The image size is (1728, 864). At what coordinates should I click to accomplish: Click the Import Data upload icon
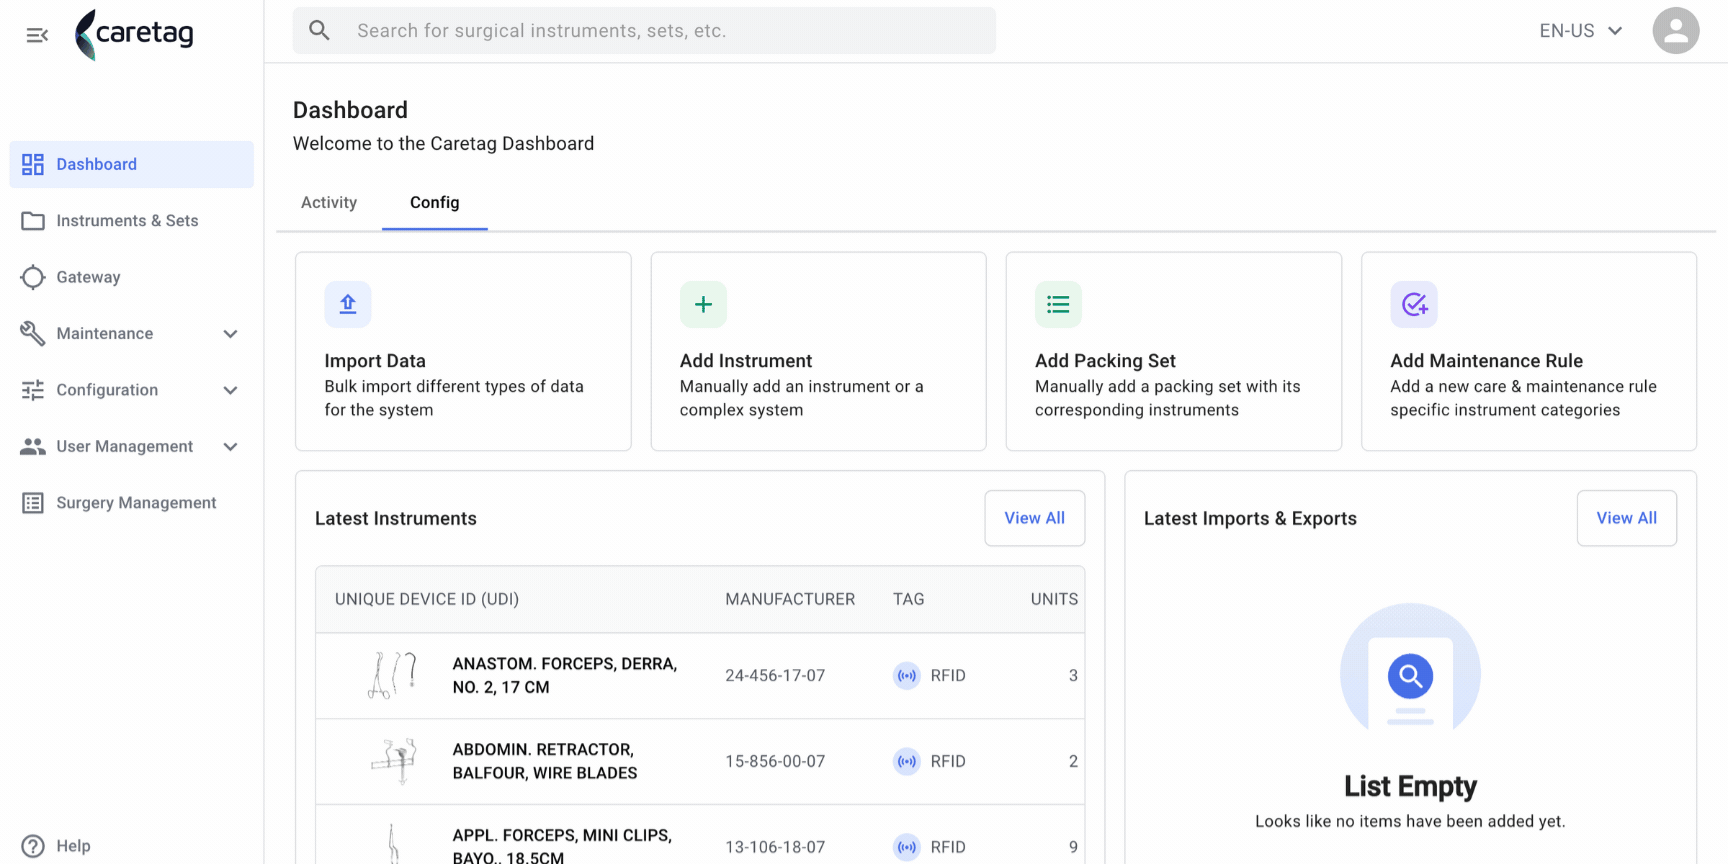348,304
